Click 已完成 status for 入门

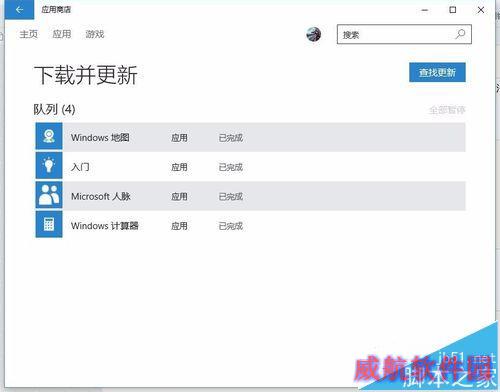click(231, 167)
